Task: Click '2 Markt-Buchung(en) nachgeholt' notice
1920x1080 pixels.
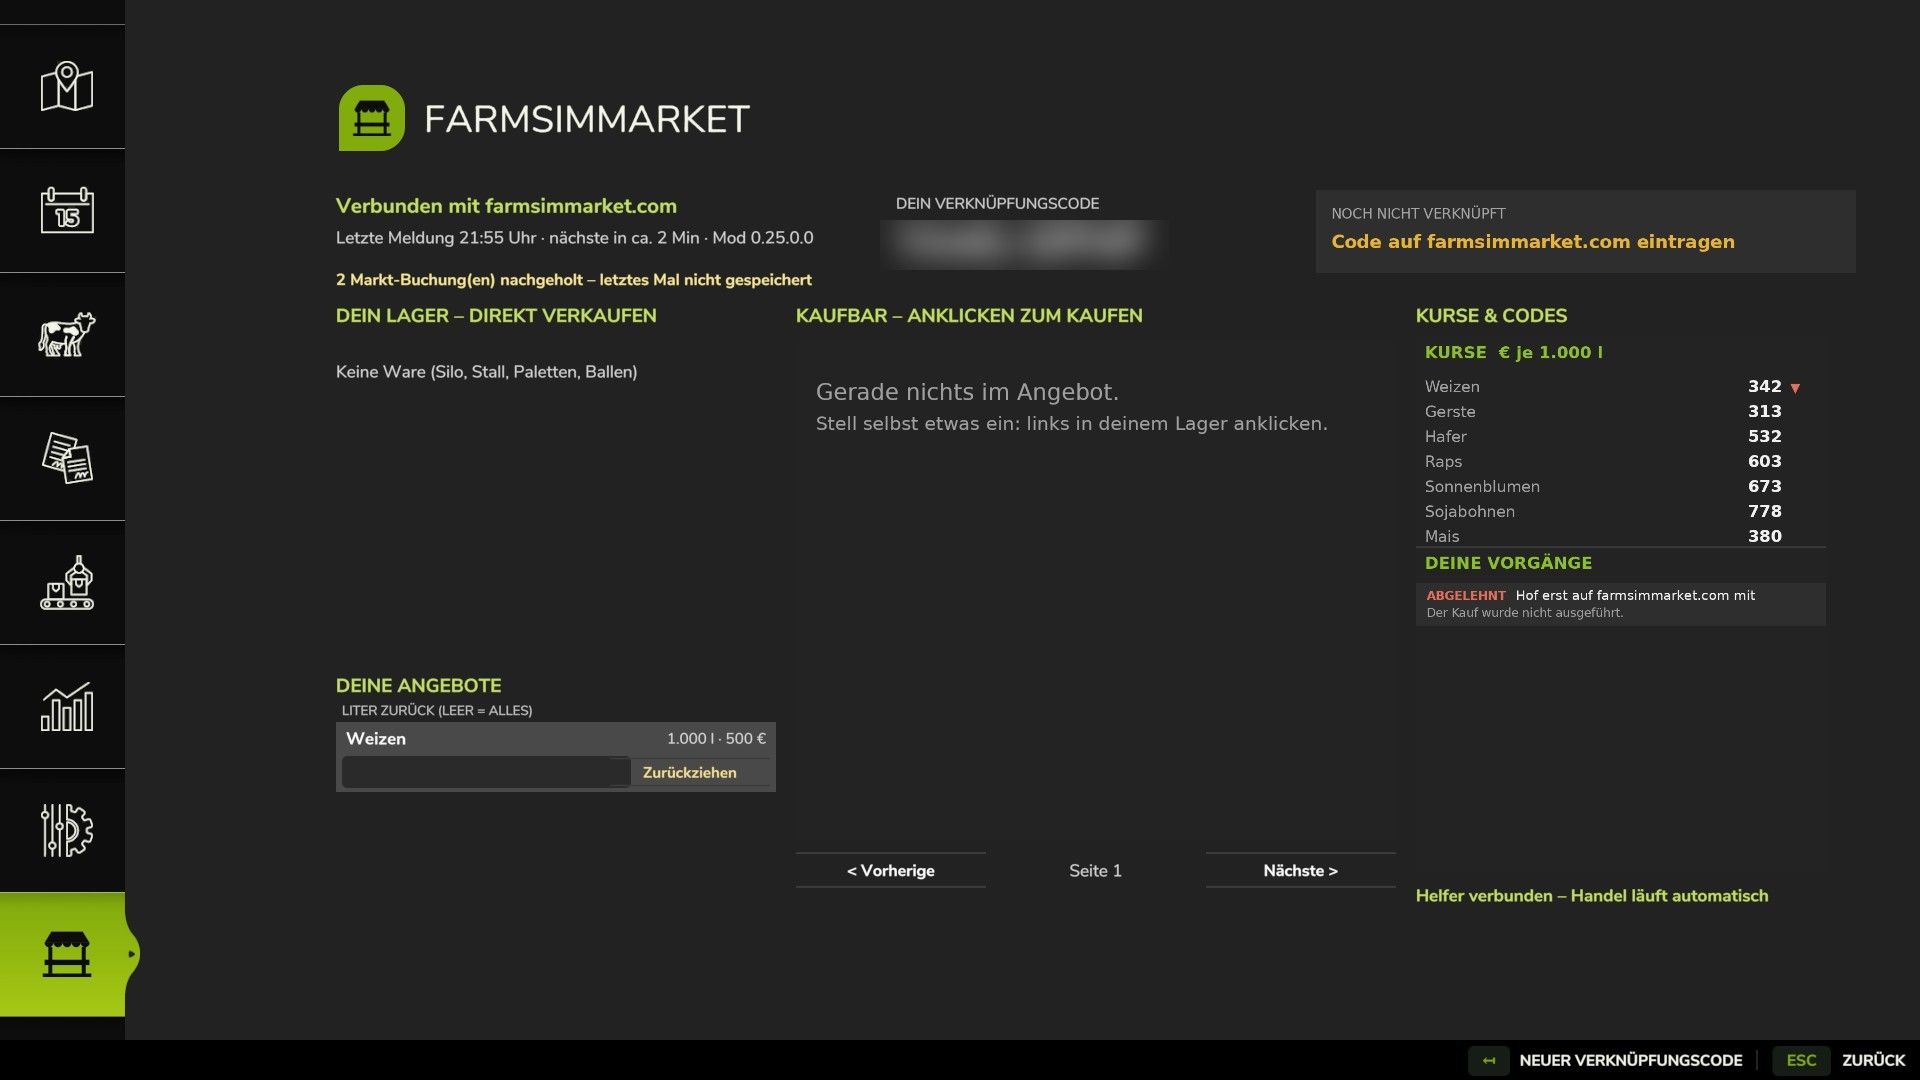Action: [x=574, y=280]
